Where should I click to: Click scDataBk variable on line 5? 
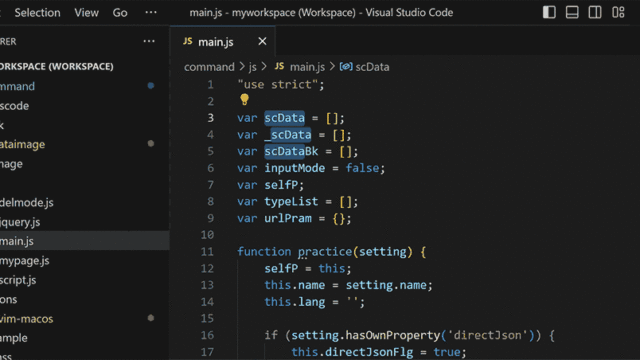coord(291,151)
